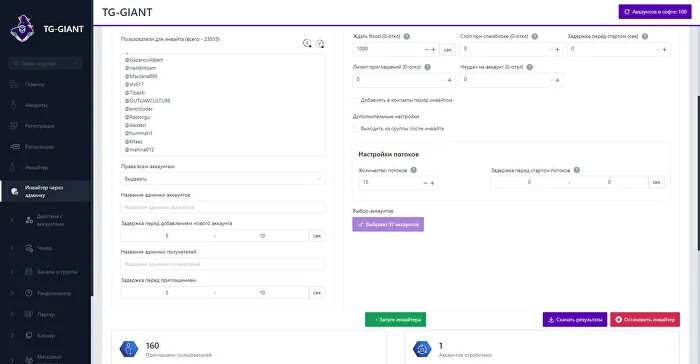Open the Регистрация sidebar icon
This screenshot has width=700, height=364.
(14, 126)
